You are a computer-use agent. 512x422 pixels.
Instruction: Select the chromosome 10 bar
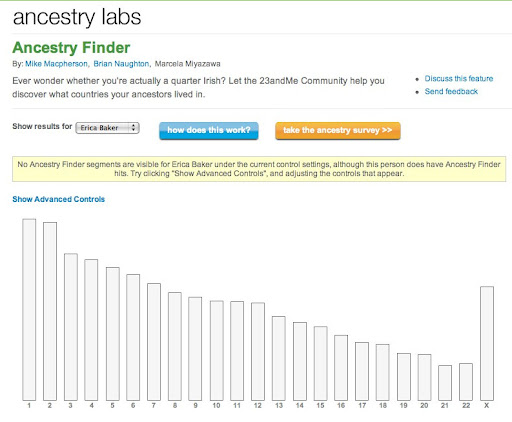point(217,351)
